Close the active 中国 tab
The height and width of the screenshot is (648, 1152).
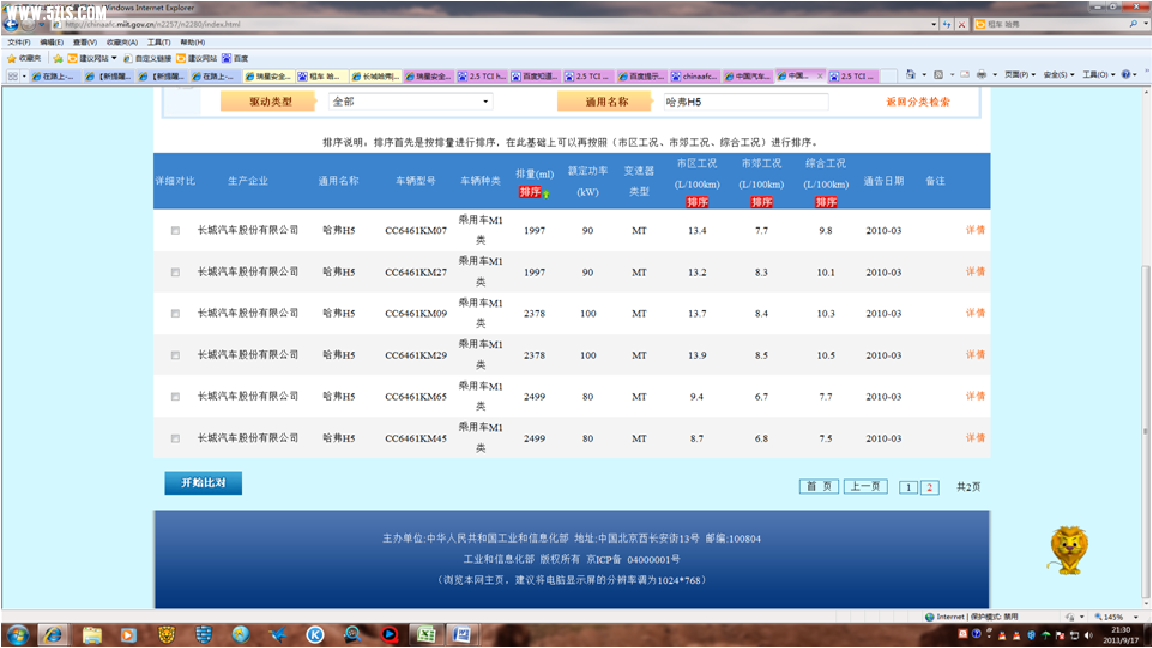pos(820,76)
